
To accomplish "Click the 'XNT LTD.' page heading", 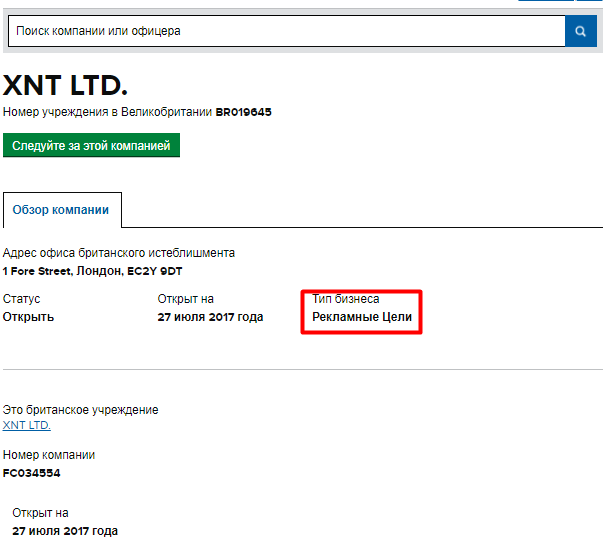I will click(66, 85).
